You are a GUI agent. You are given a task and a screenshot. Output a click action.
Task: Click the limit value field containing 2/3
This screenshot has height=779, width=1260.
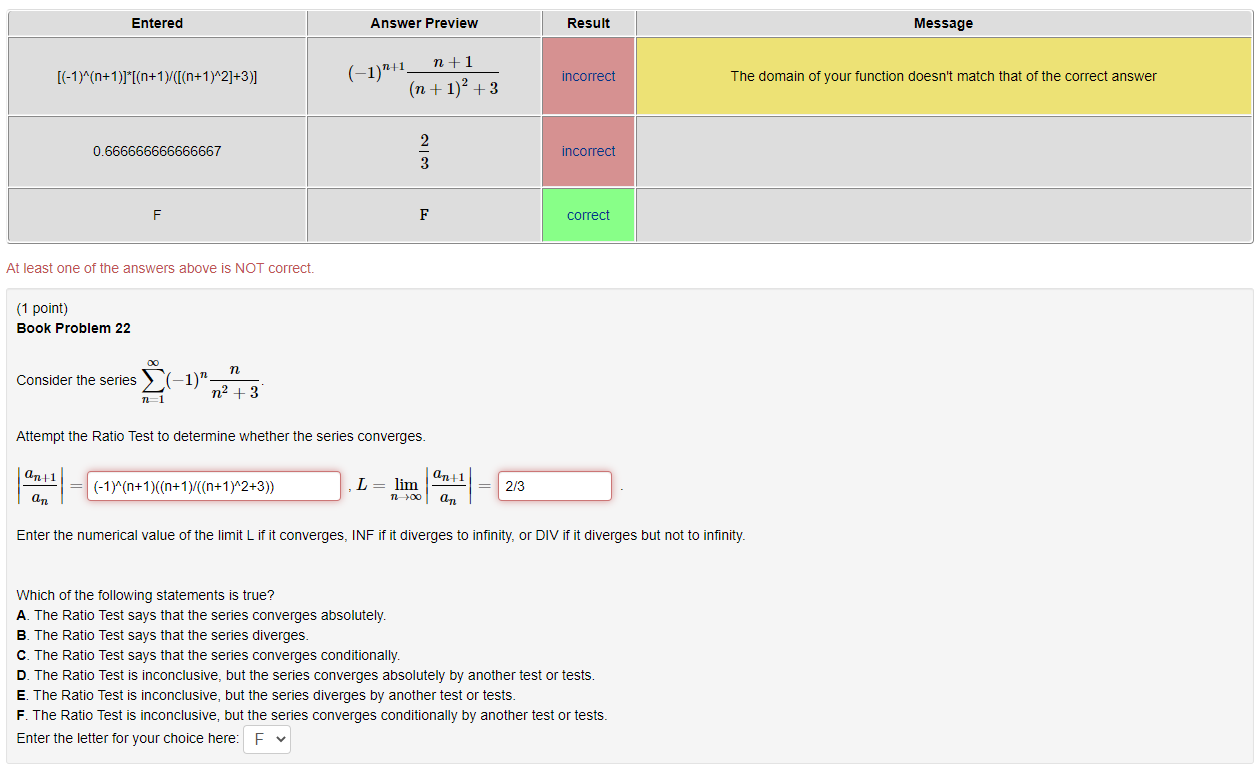pos(554,485)
